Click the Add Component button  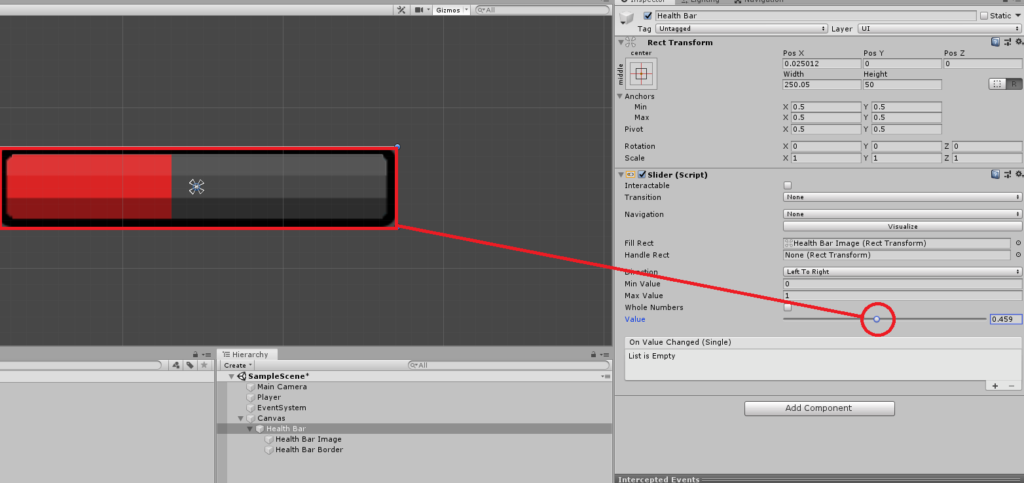[819, 408]
